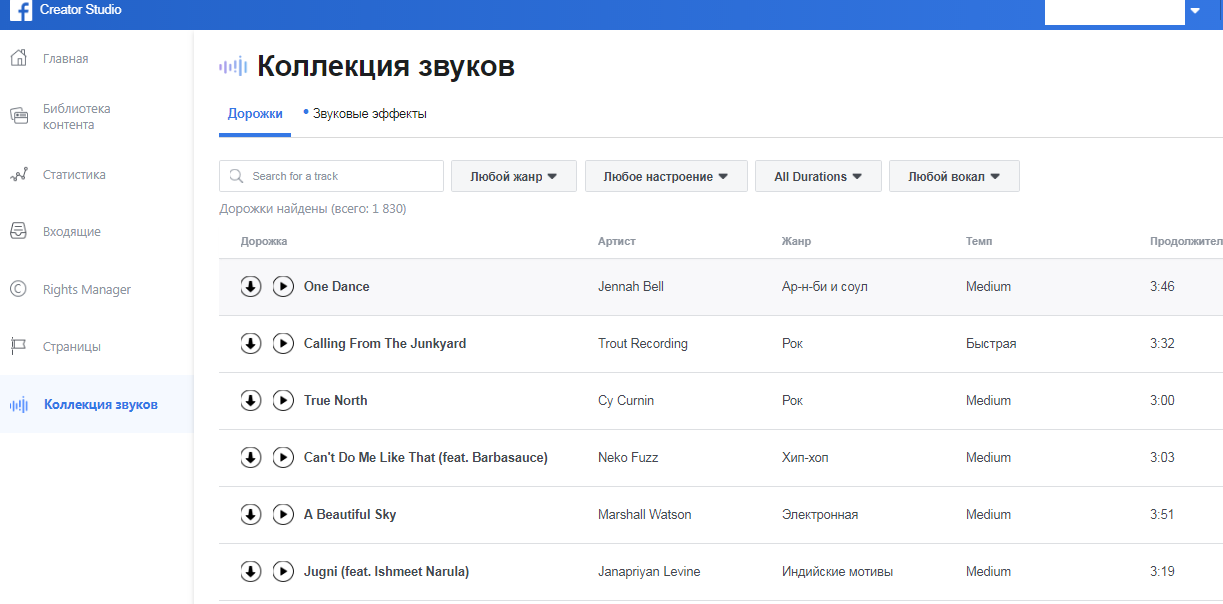Click the Темп column header
This screenshot has height=604, width=1223.
tap(979, 241)
